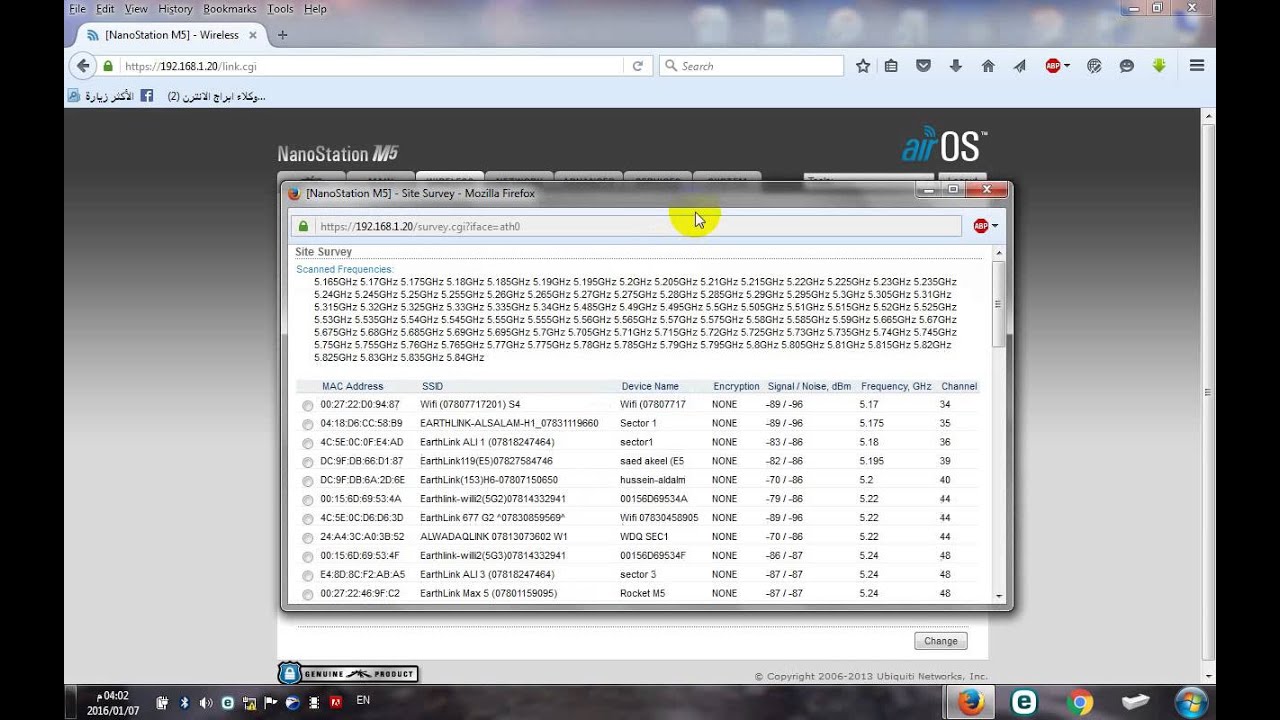Click the green download-arrow extension icon

coord(1159,66)
